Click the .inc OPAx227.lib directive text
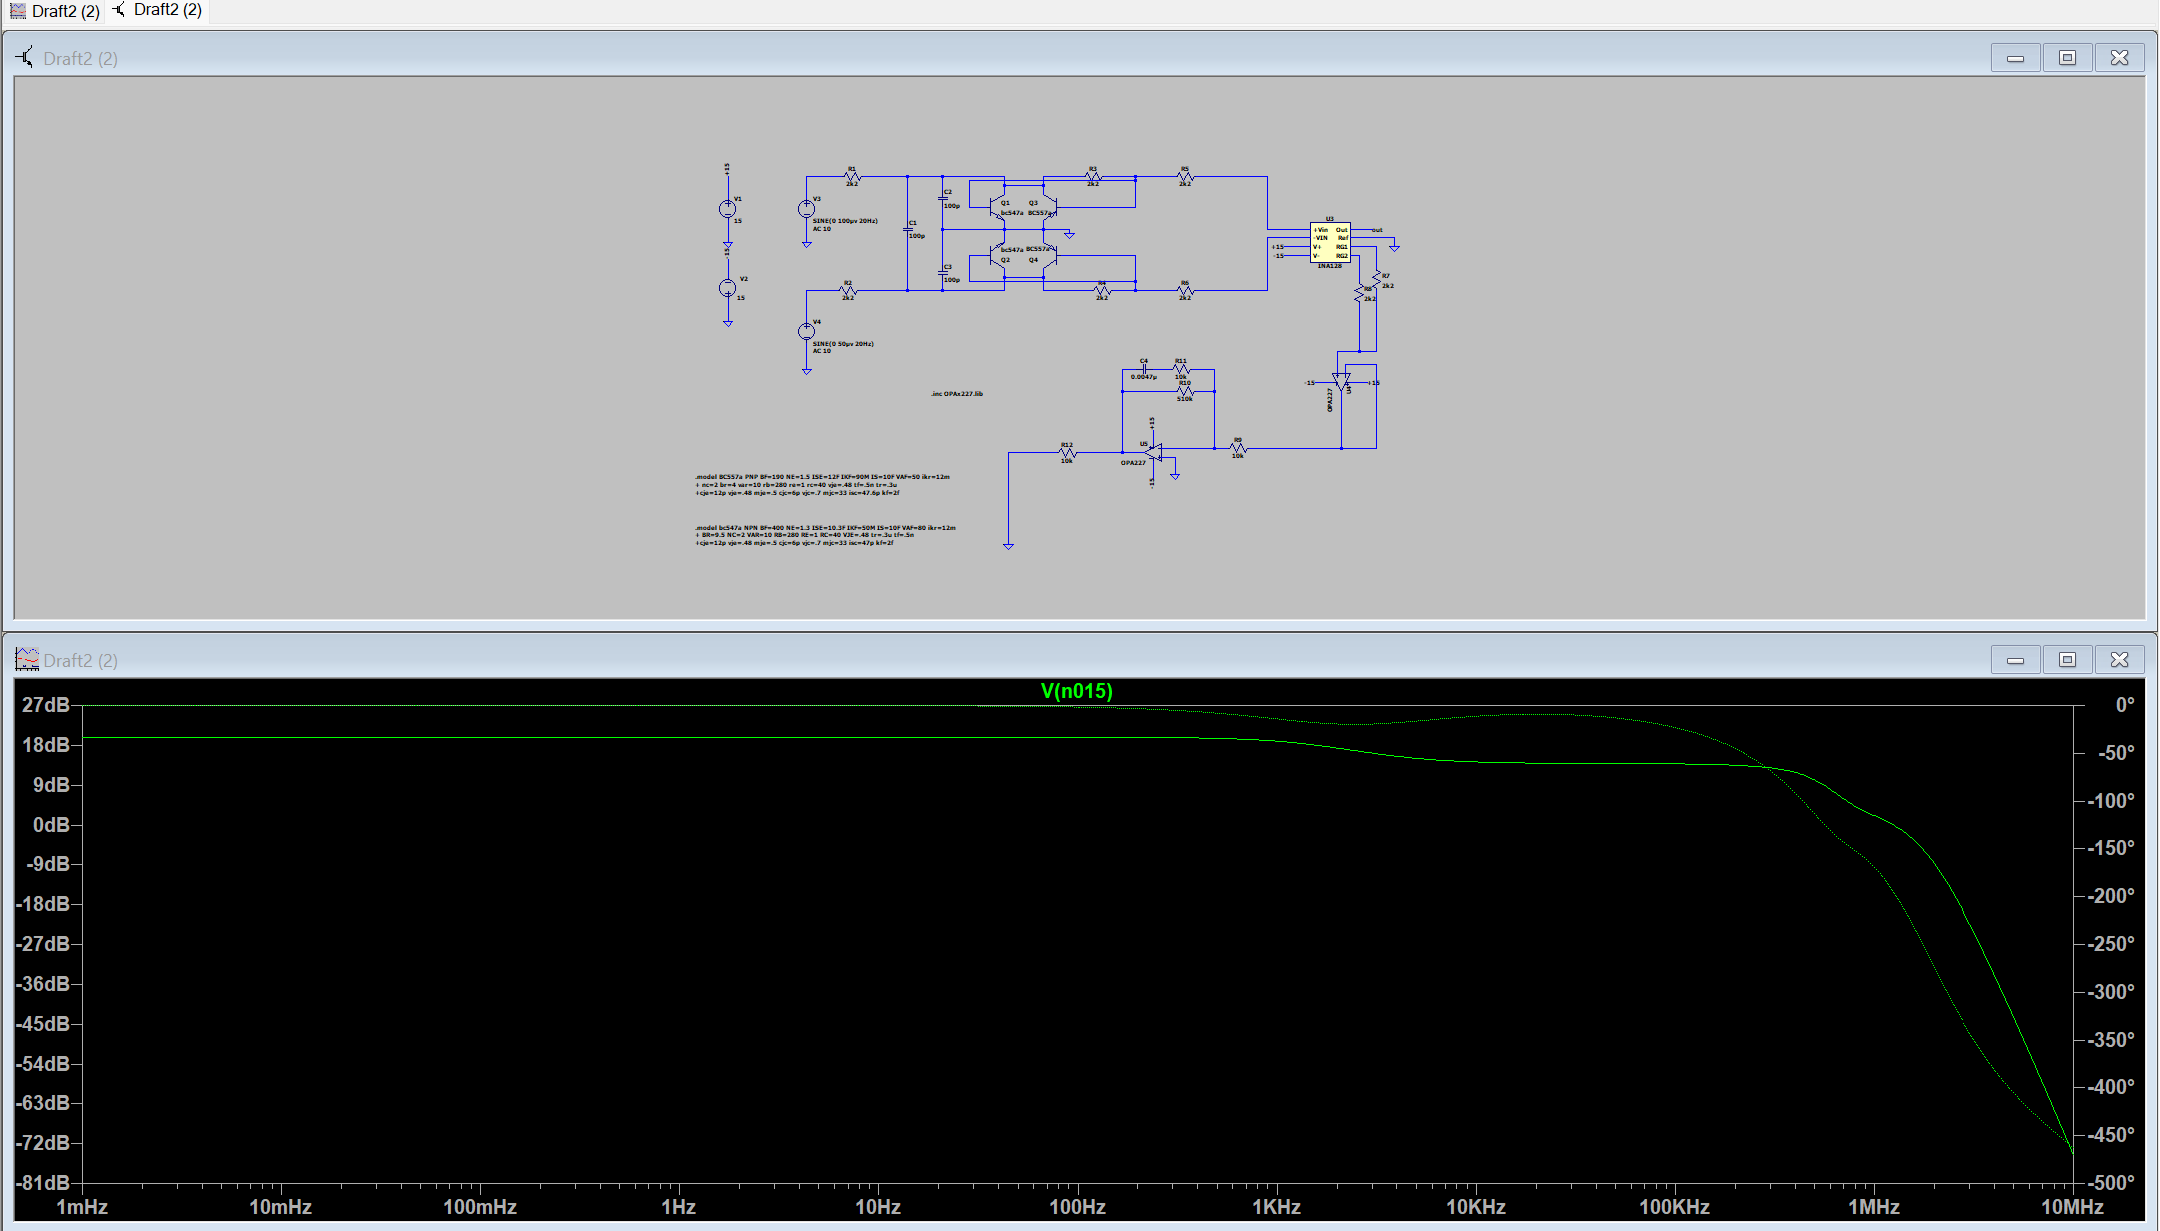The width and height of the screenshot is (2160, 1231). [x=957, y=394]
